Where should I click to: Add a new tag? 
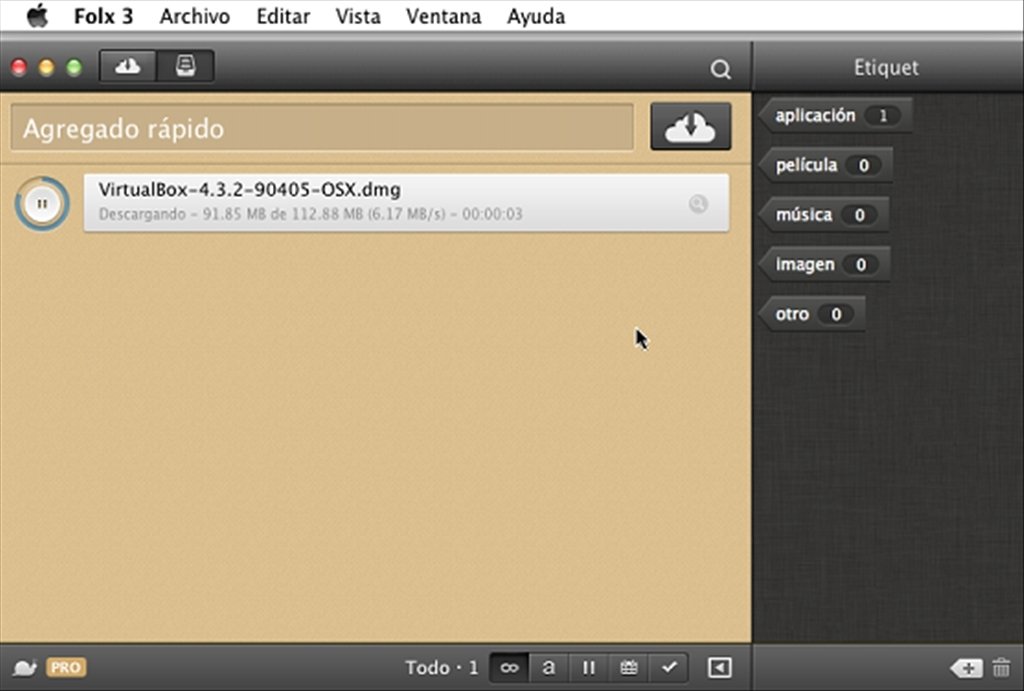[965, 668]
